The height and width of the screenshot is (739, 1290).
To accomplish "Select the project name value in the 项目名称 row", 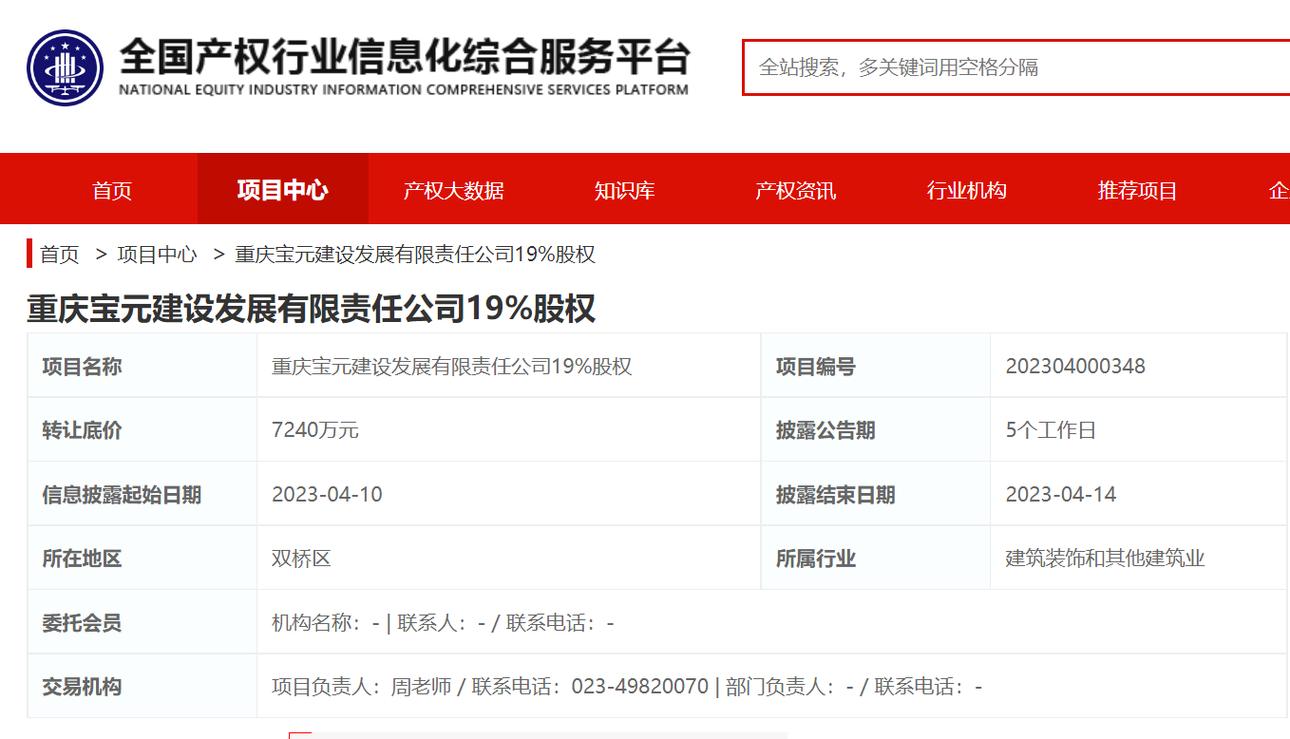I will point(452,366).
